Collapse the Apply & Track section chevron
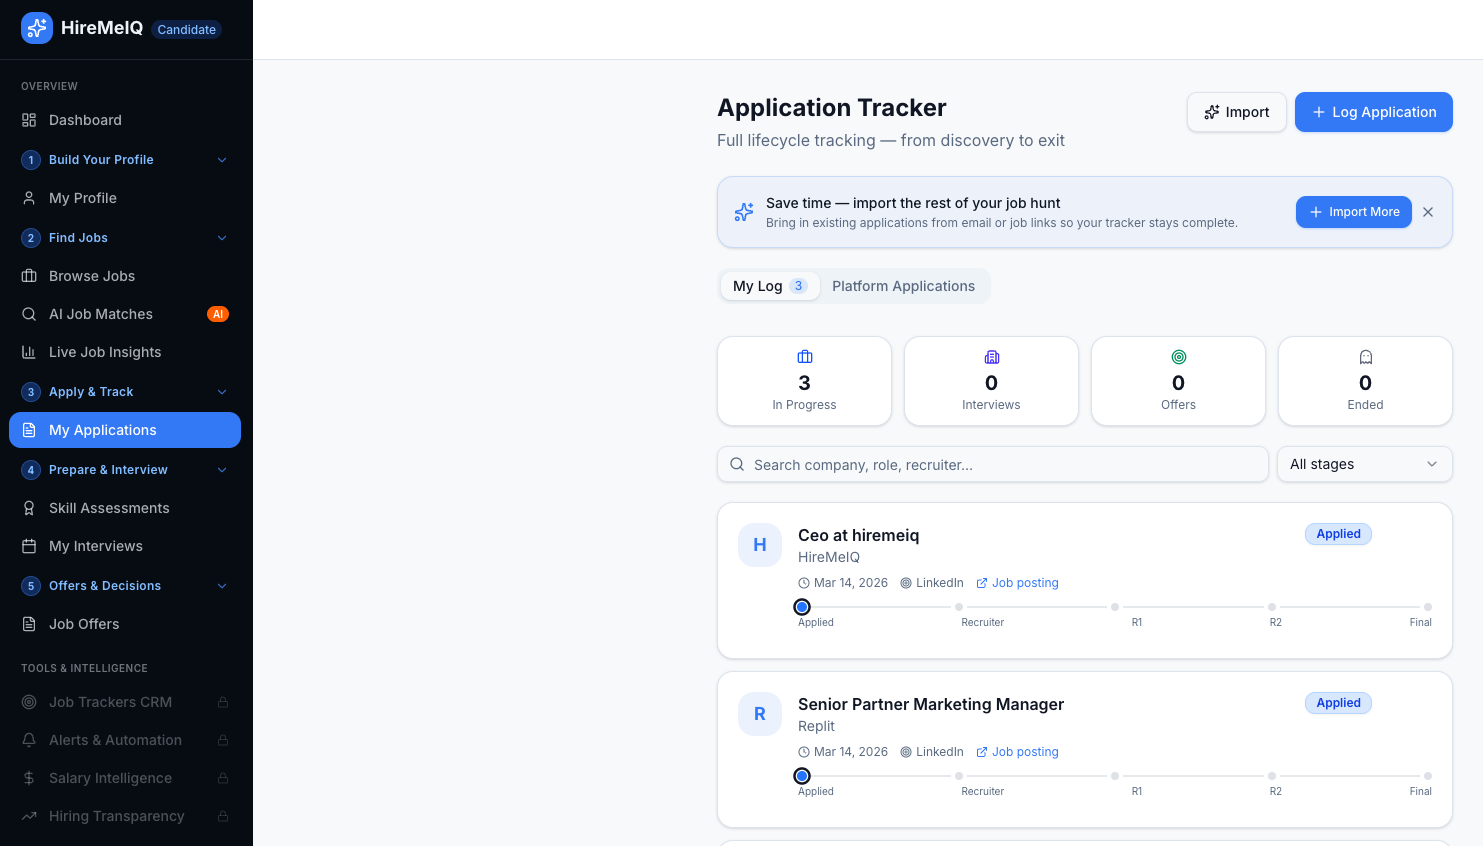Image resolution: width=1483 pixels, height=846 pixels. (x=222, y=392)
